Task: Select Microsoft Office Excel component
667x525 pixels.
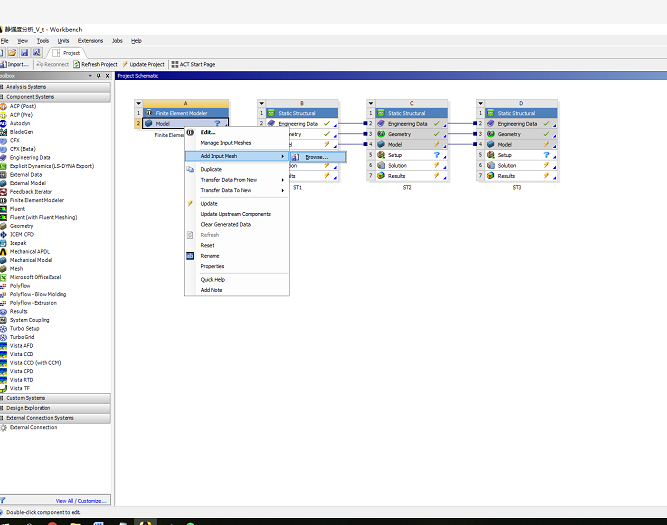Action: (35, 277)
